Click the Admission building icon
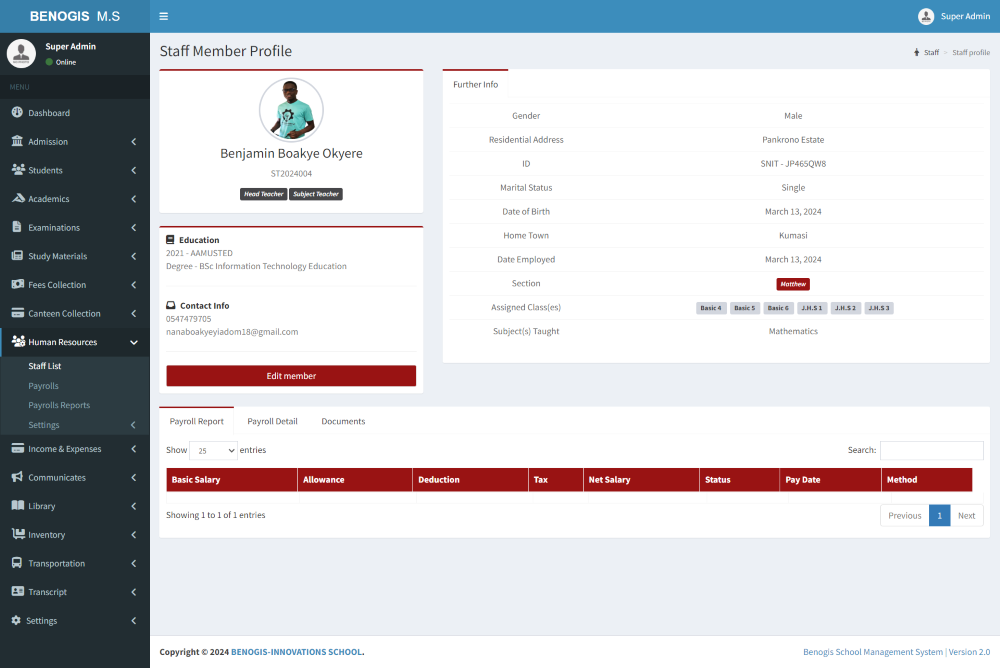 (17, 142)
